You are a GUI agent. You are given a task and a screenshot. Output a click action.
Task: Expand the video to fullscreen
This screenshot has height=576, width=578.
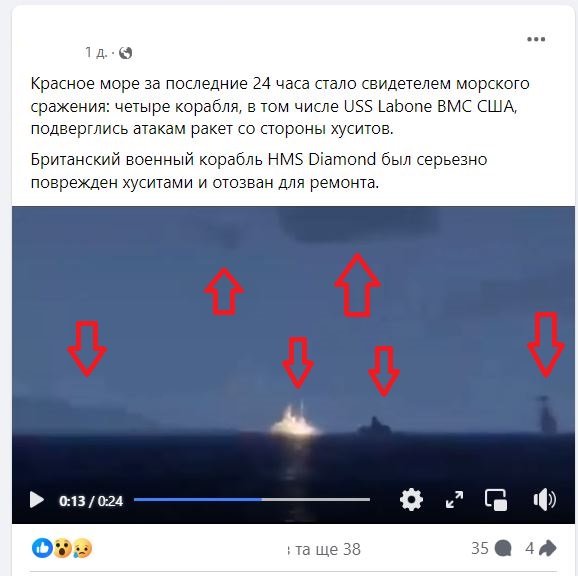[454, 500]
